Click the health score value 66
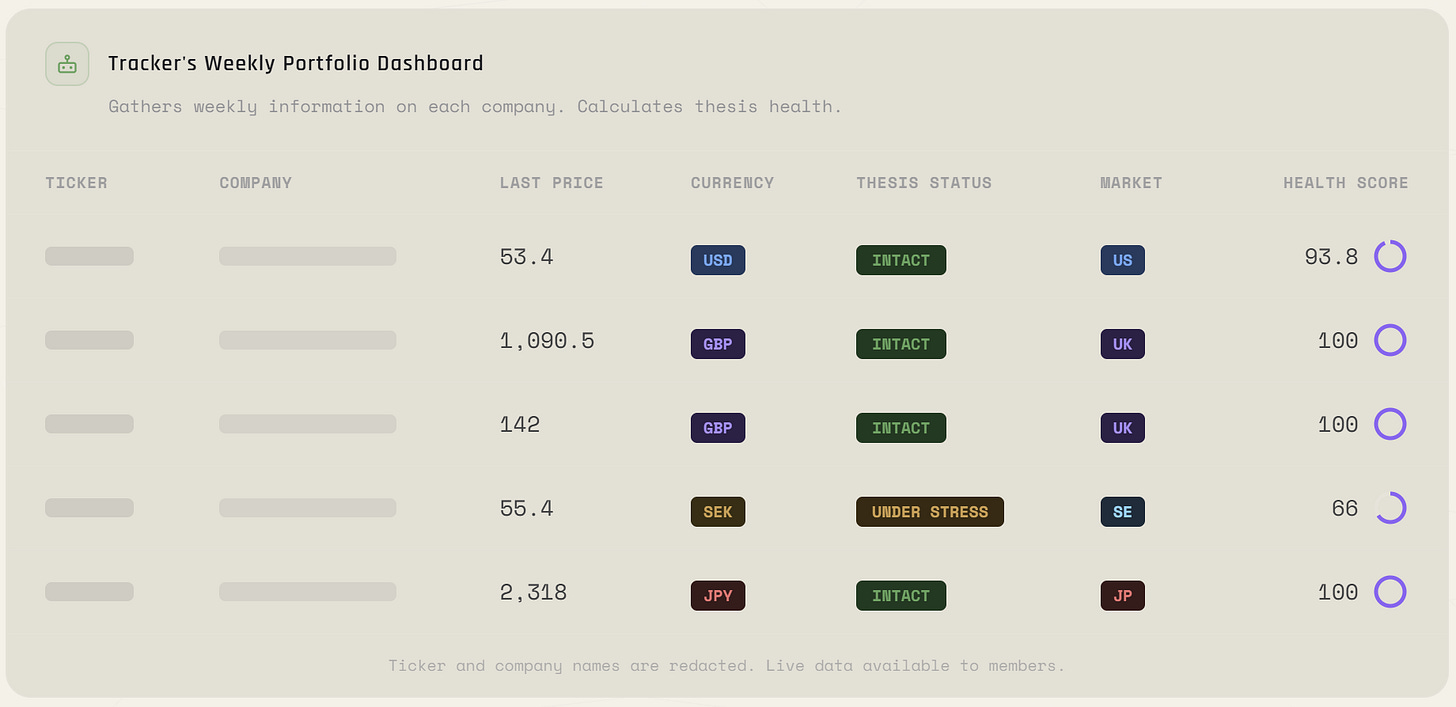Screen dimensions: 1456x707 click(x=1345, y=509)
